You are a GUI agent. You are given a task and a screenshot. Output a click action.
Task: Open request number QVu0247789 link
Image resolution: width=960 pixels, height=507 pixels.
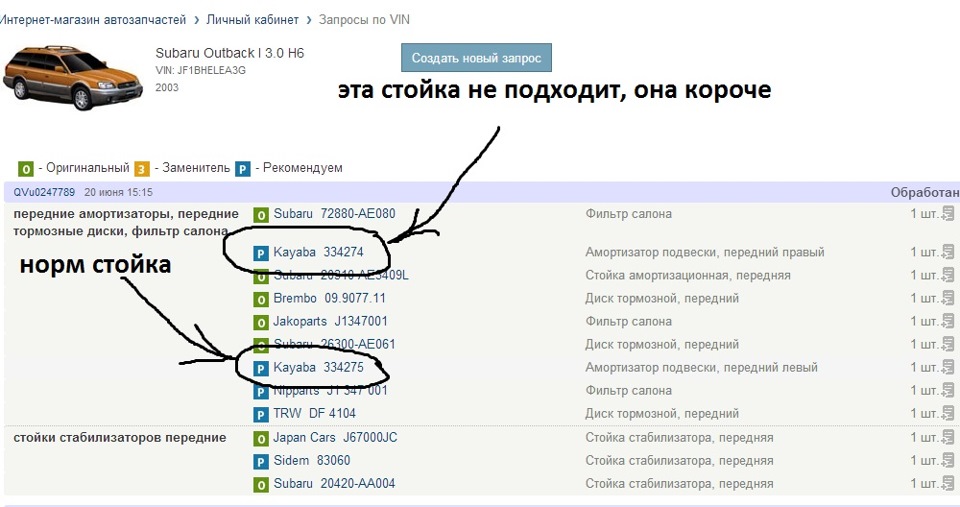(x=44, y=192)
